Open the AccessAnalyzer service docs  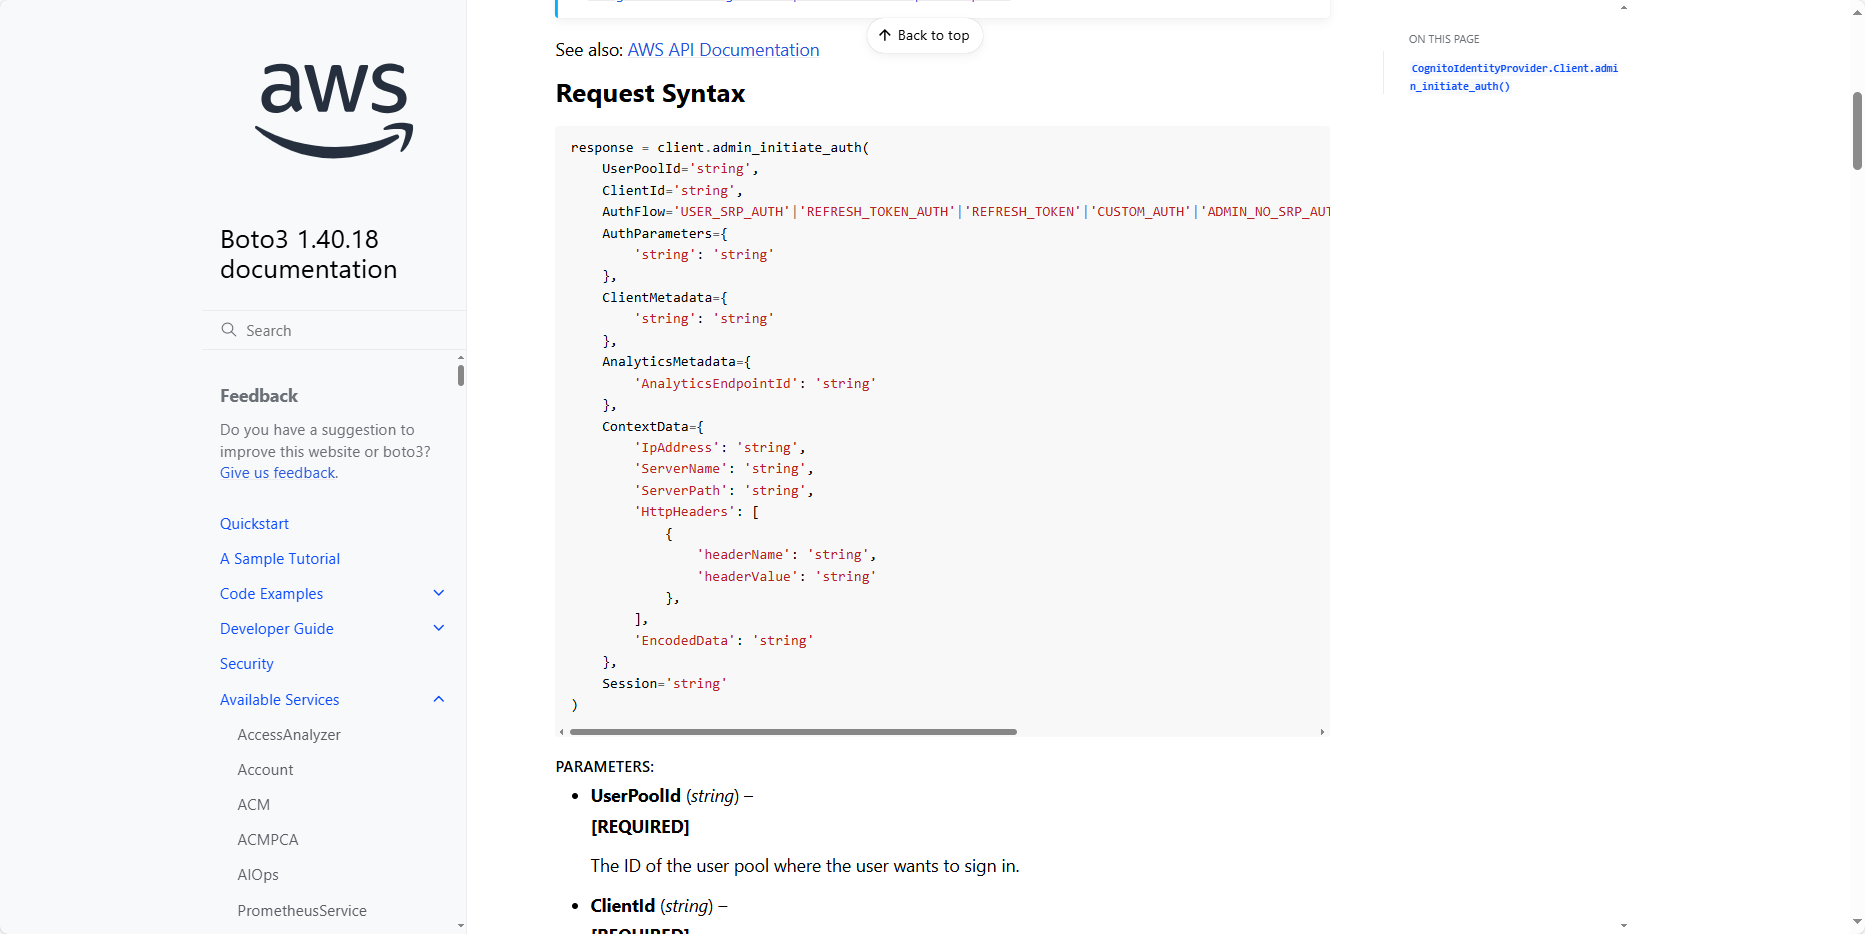coord(289,735)
